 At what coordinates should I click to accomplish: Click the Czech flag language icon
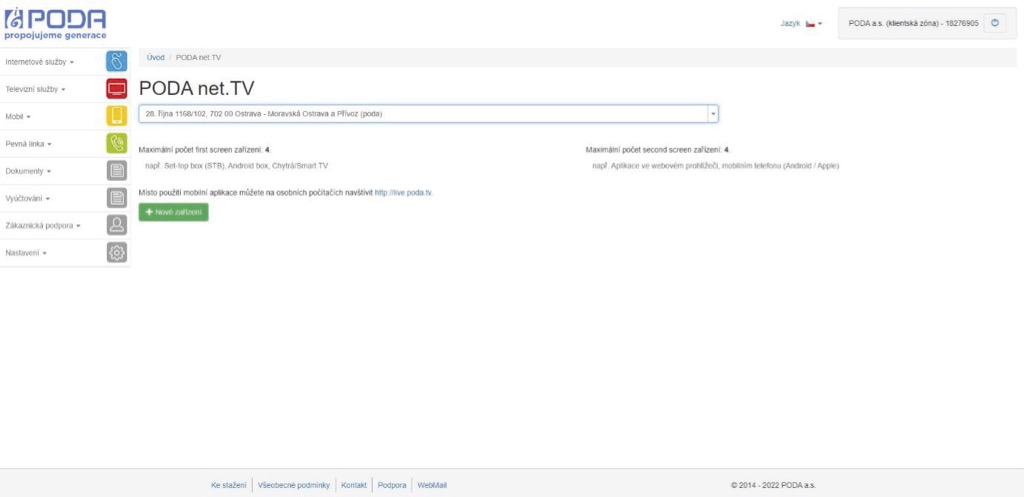(810, 24)
